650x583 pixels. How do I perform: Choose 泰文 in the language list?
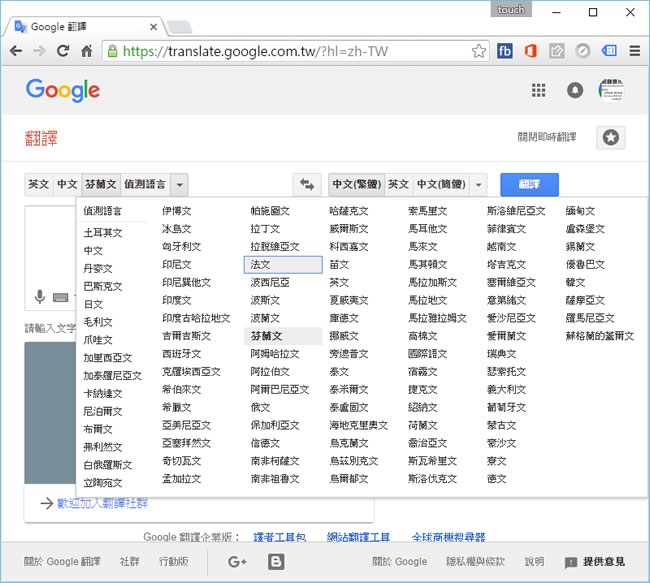(339, 372)
